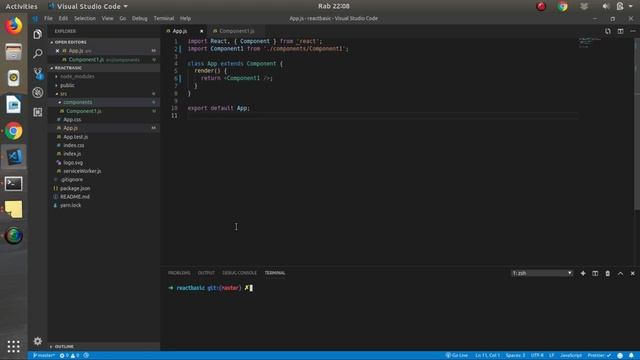Open the Terminal menu
This screenshot has width=640, height=360.
coord(164,18)
